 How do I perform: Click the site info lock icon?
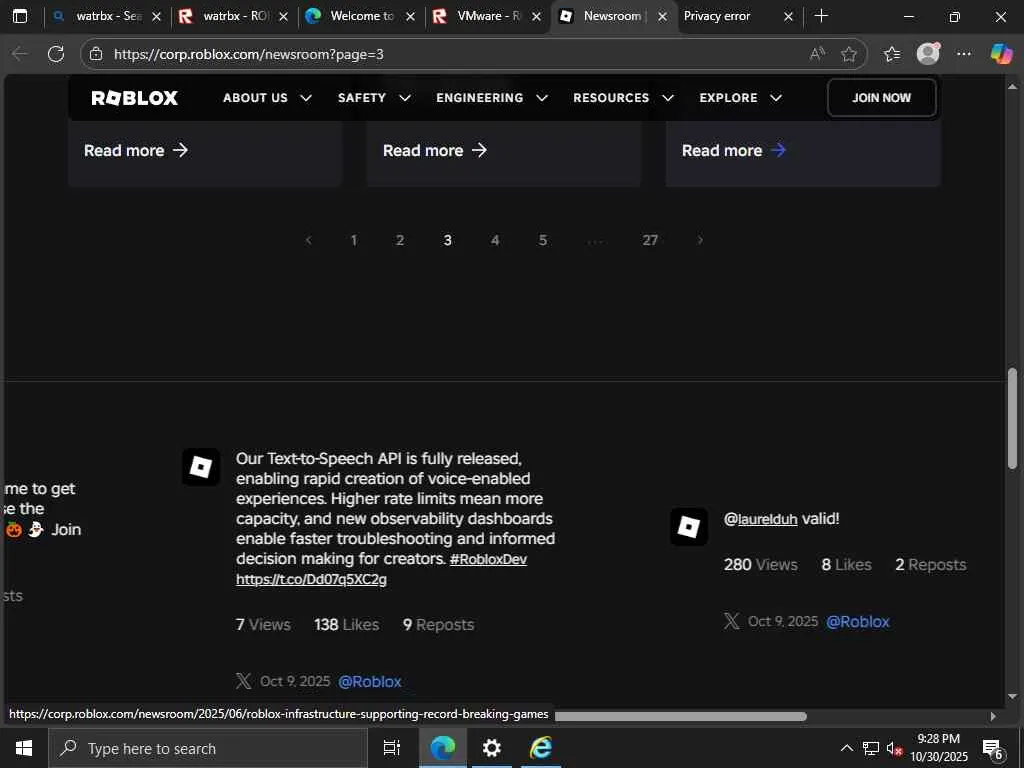point(96,54)
